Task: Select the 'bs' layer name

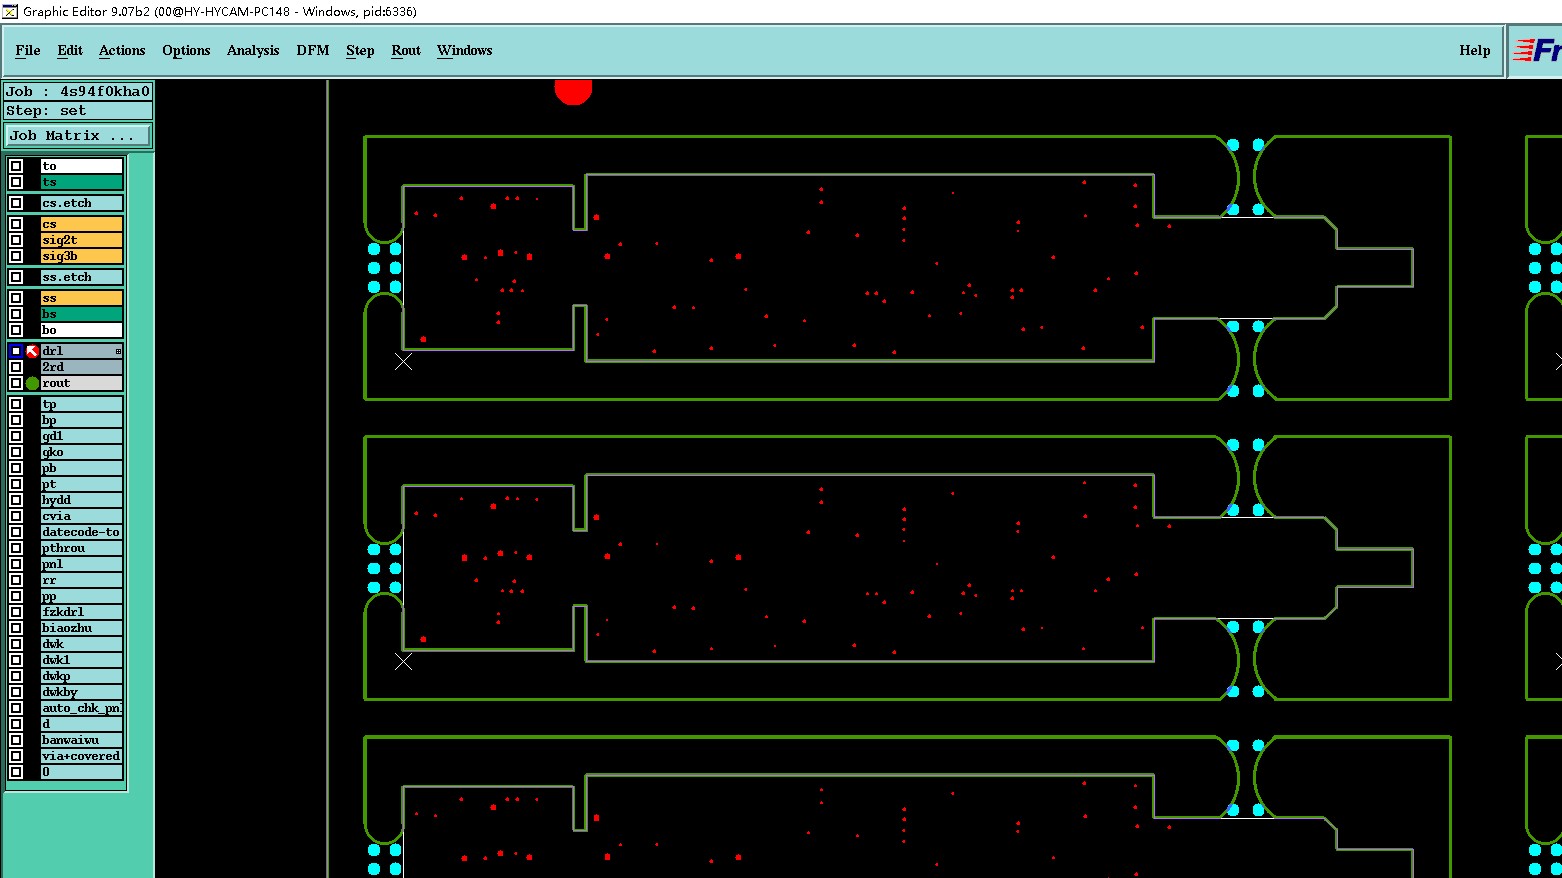Action: [81, 314]
